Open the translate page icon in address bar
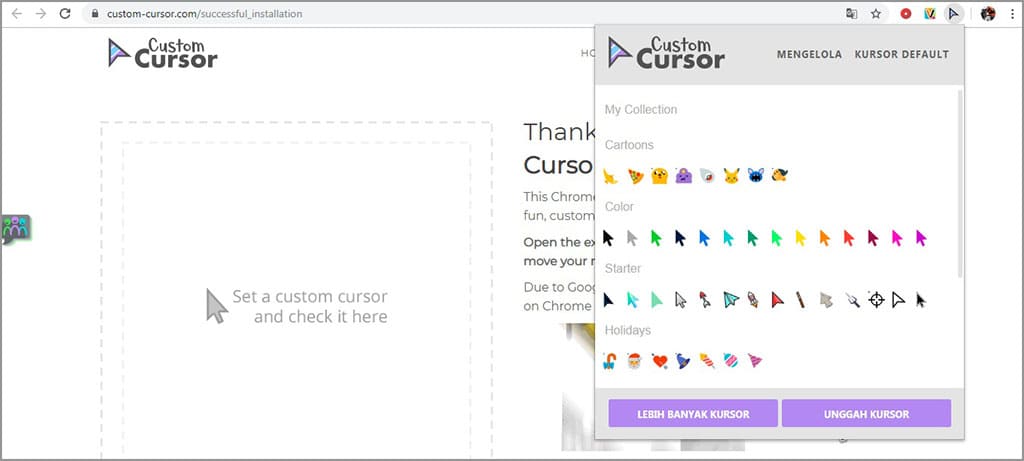 [x=851, y=14]
